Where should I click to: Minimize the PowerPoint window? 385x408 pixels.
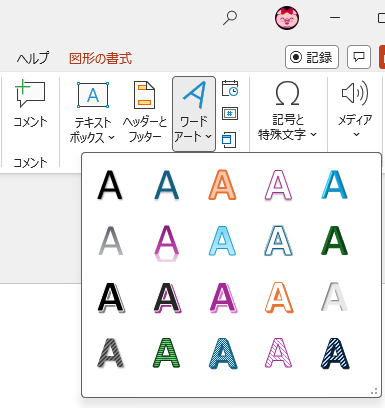[x=335, y=18]
